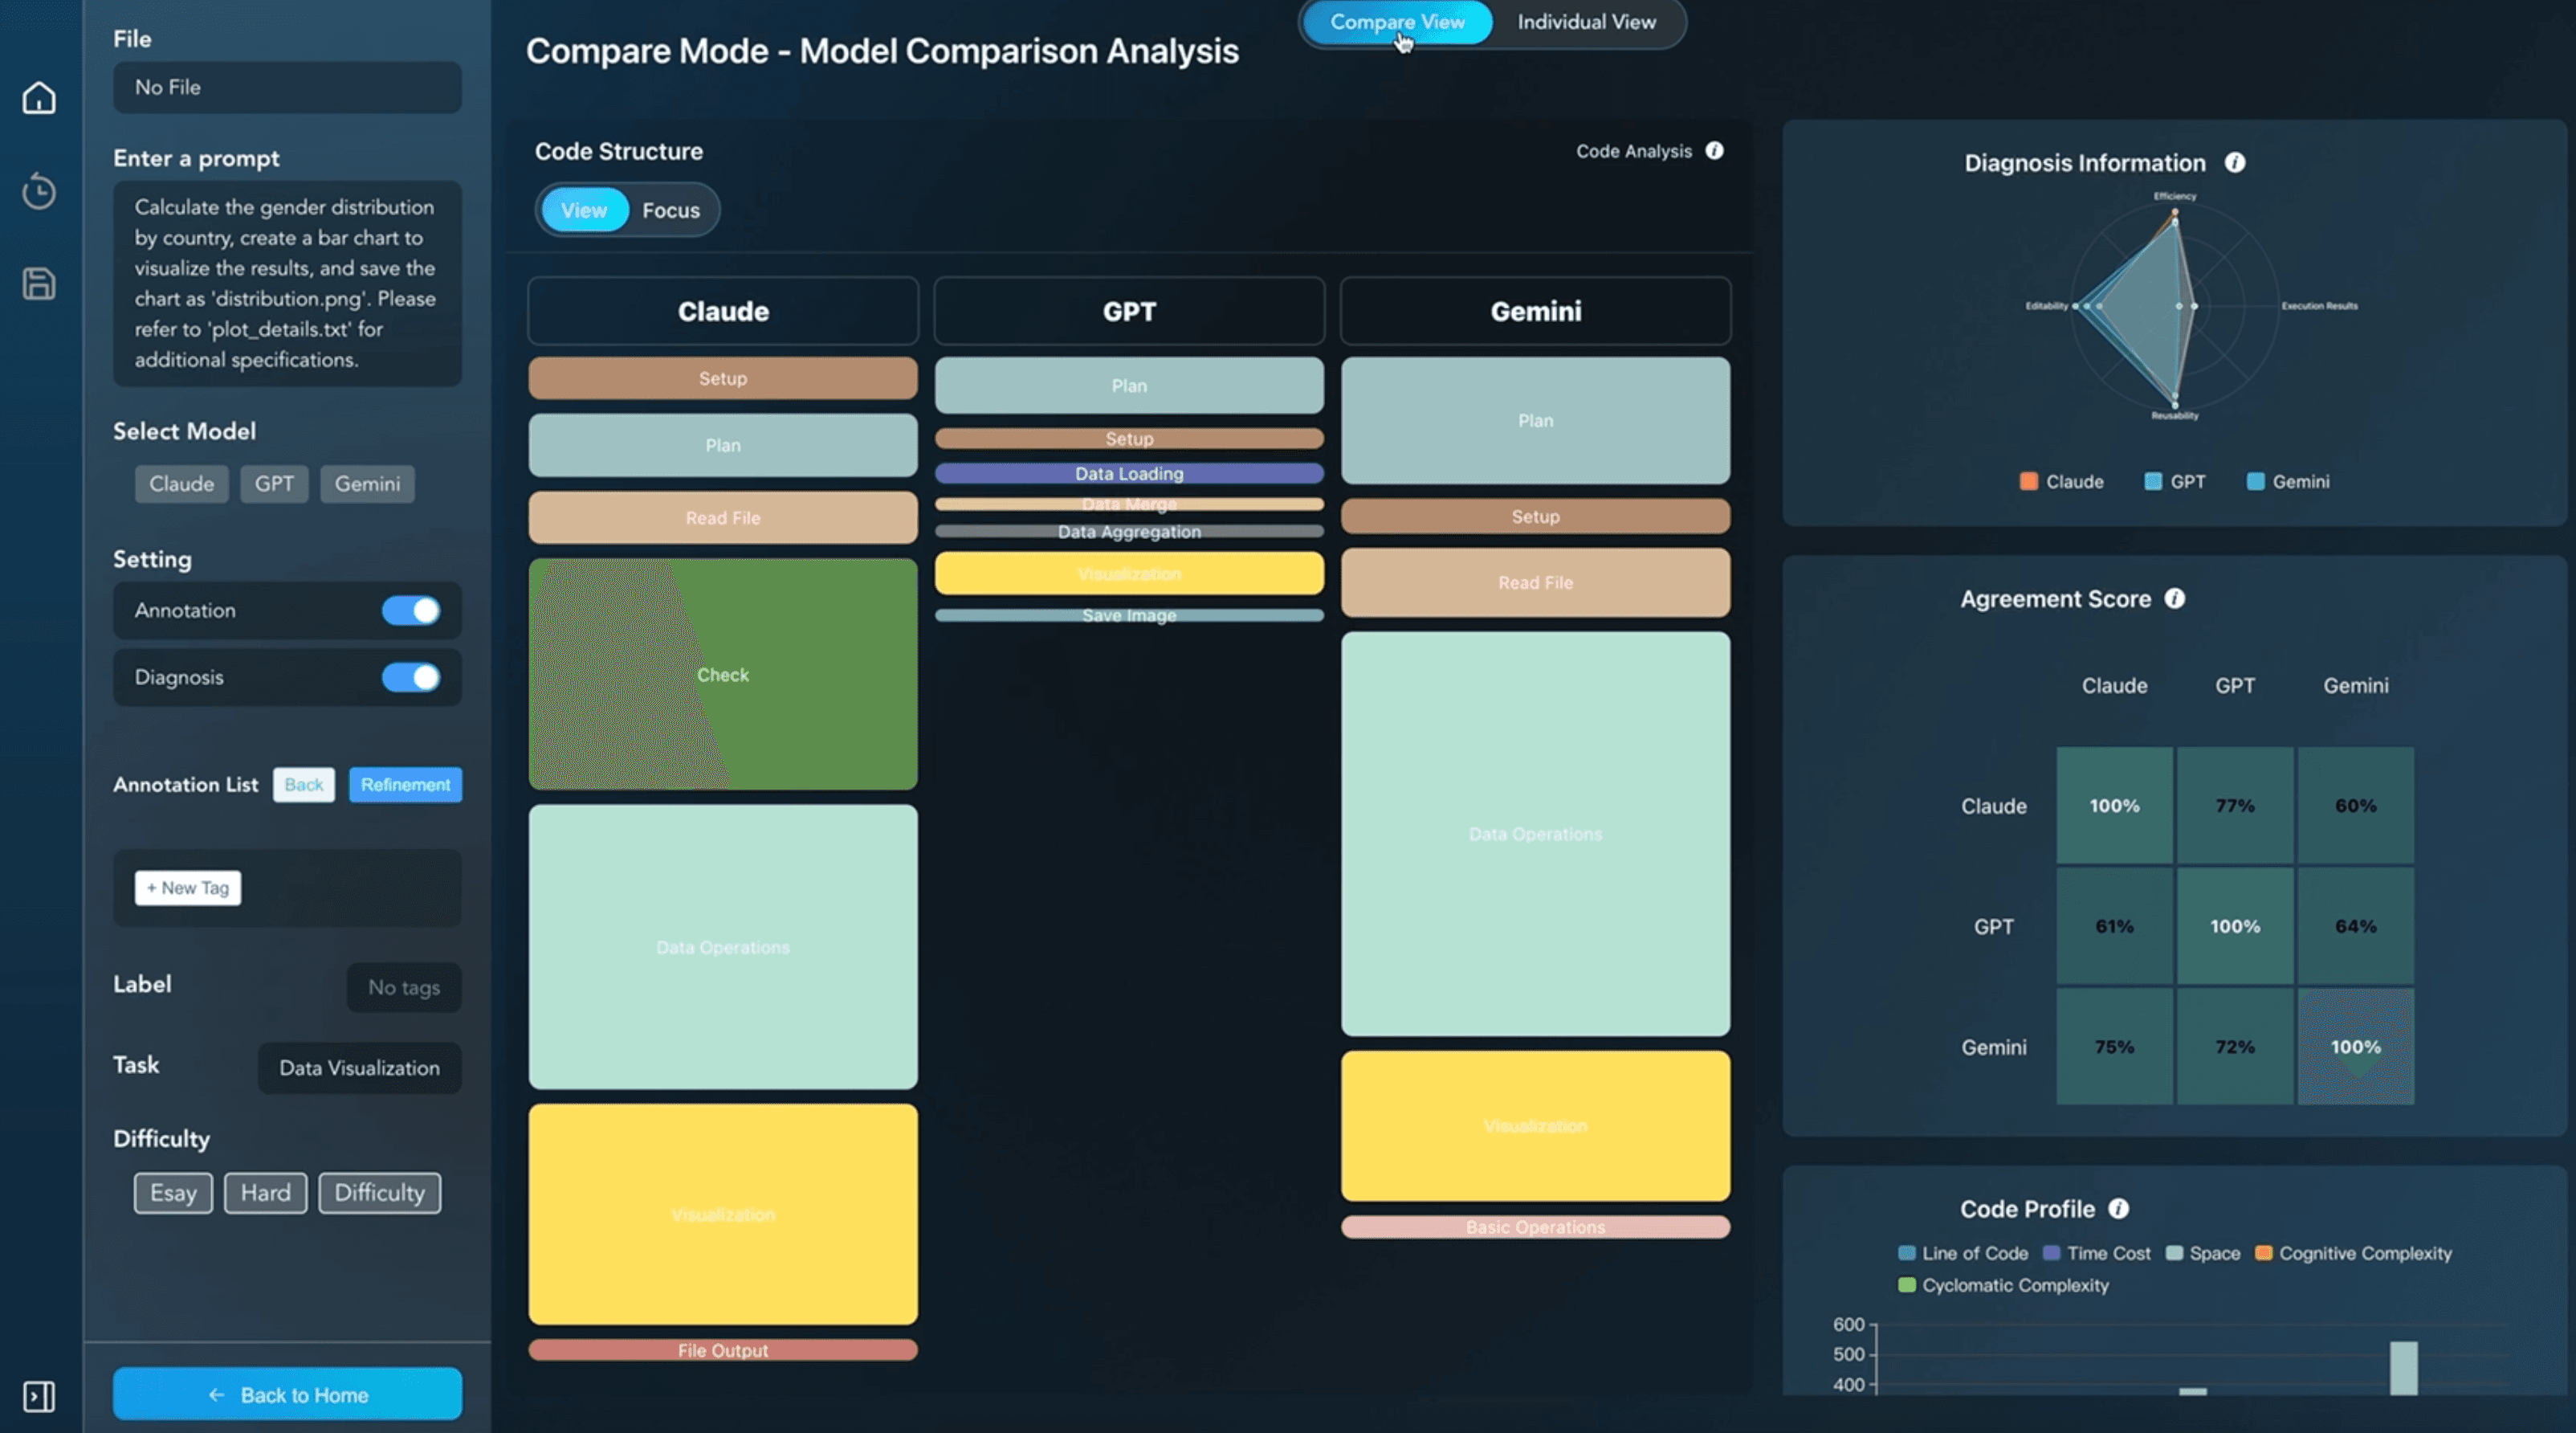Select the Gemini model chip
The width and height of the screenshot is (2576, 1433).
coord(367,484)
